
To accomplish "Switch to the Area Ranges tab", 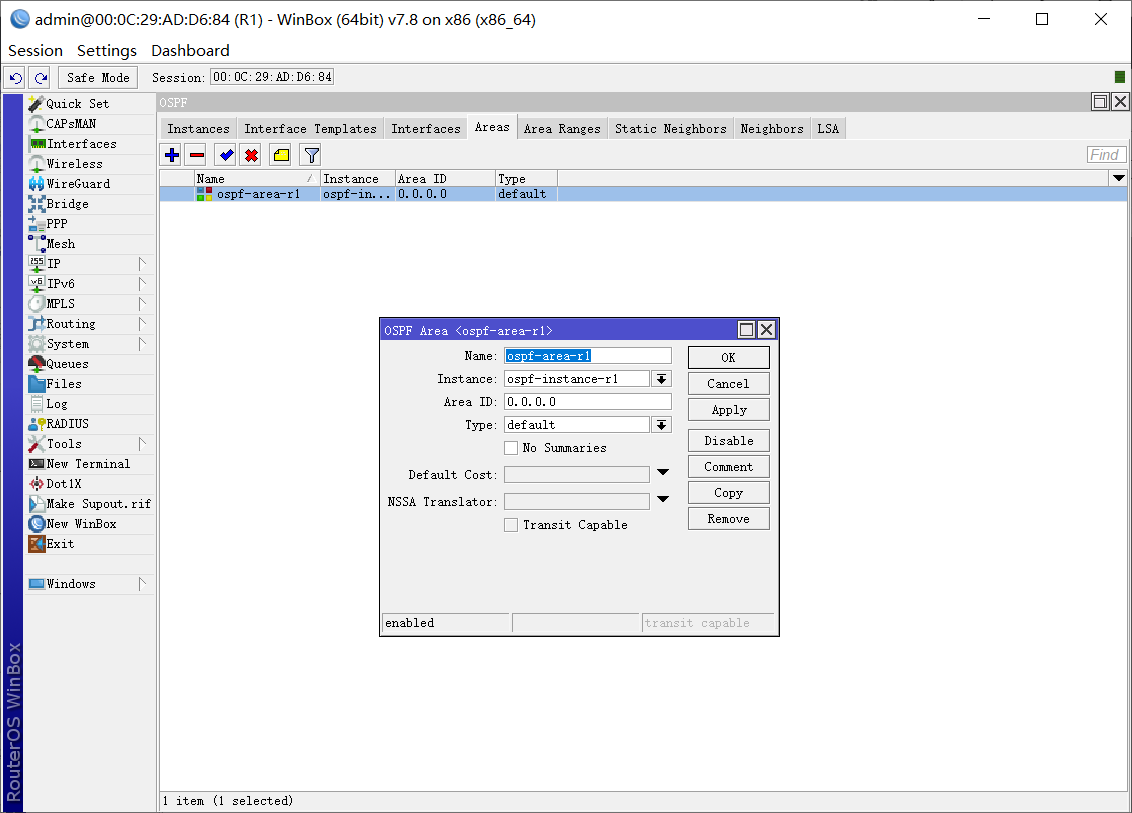I will click(x=562, y=129).
